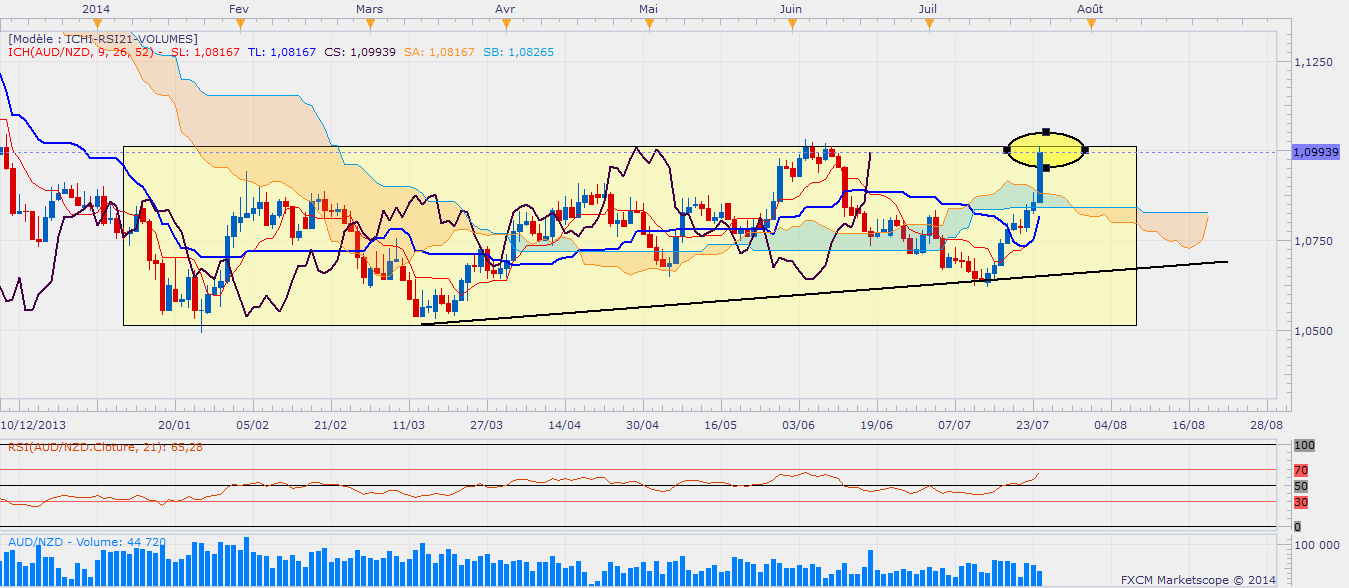1349x588 pixels.
Task: Click the orange triangle marker under Fev
Action: [238, 25]
